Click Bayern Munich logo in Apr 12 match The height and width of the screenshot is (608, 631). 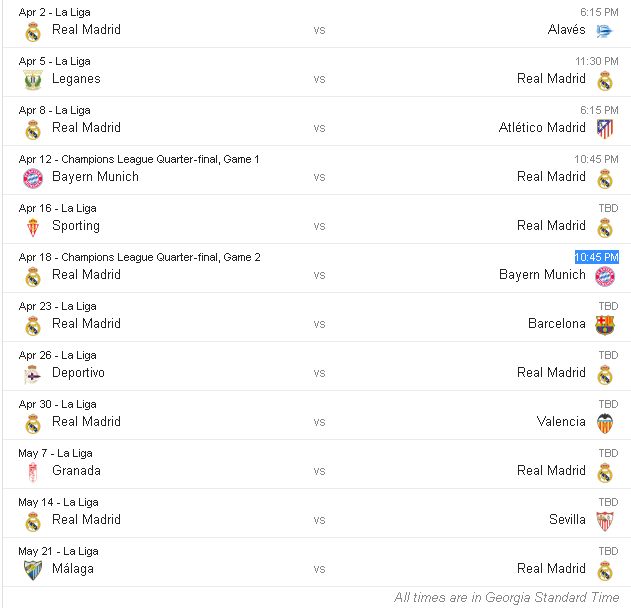33,178
